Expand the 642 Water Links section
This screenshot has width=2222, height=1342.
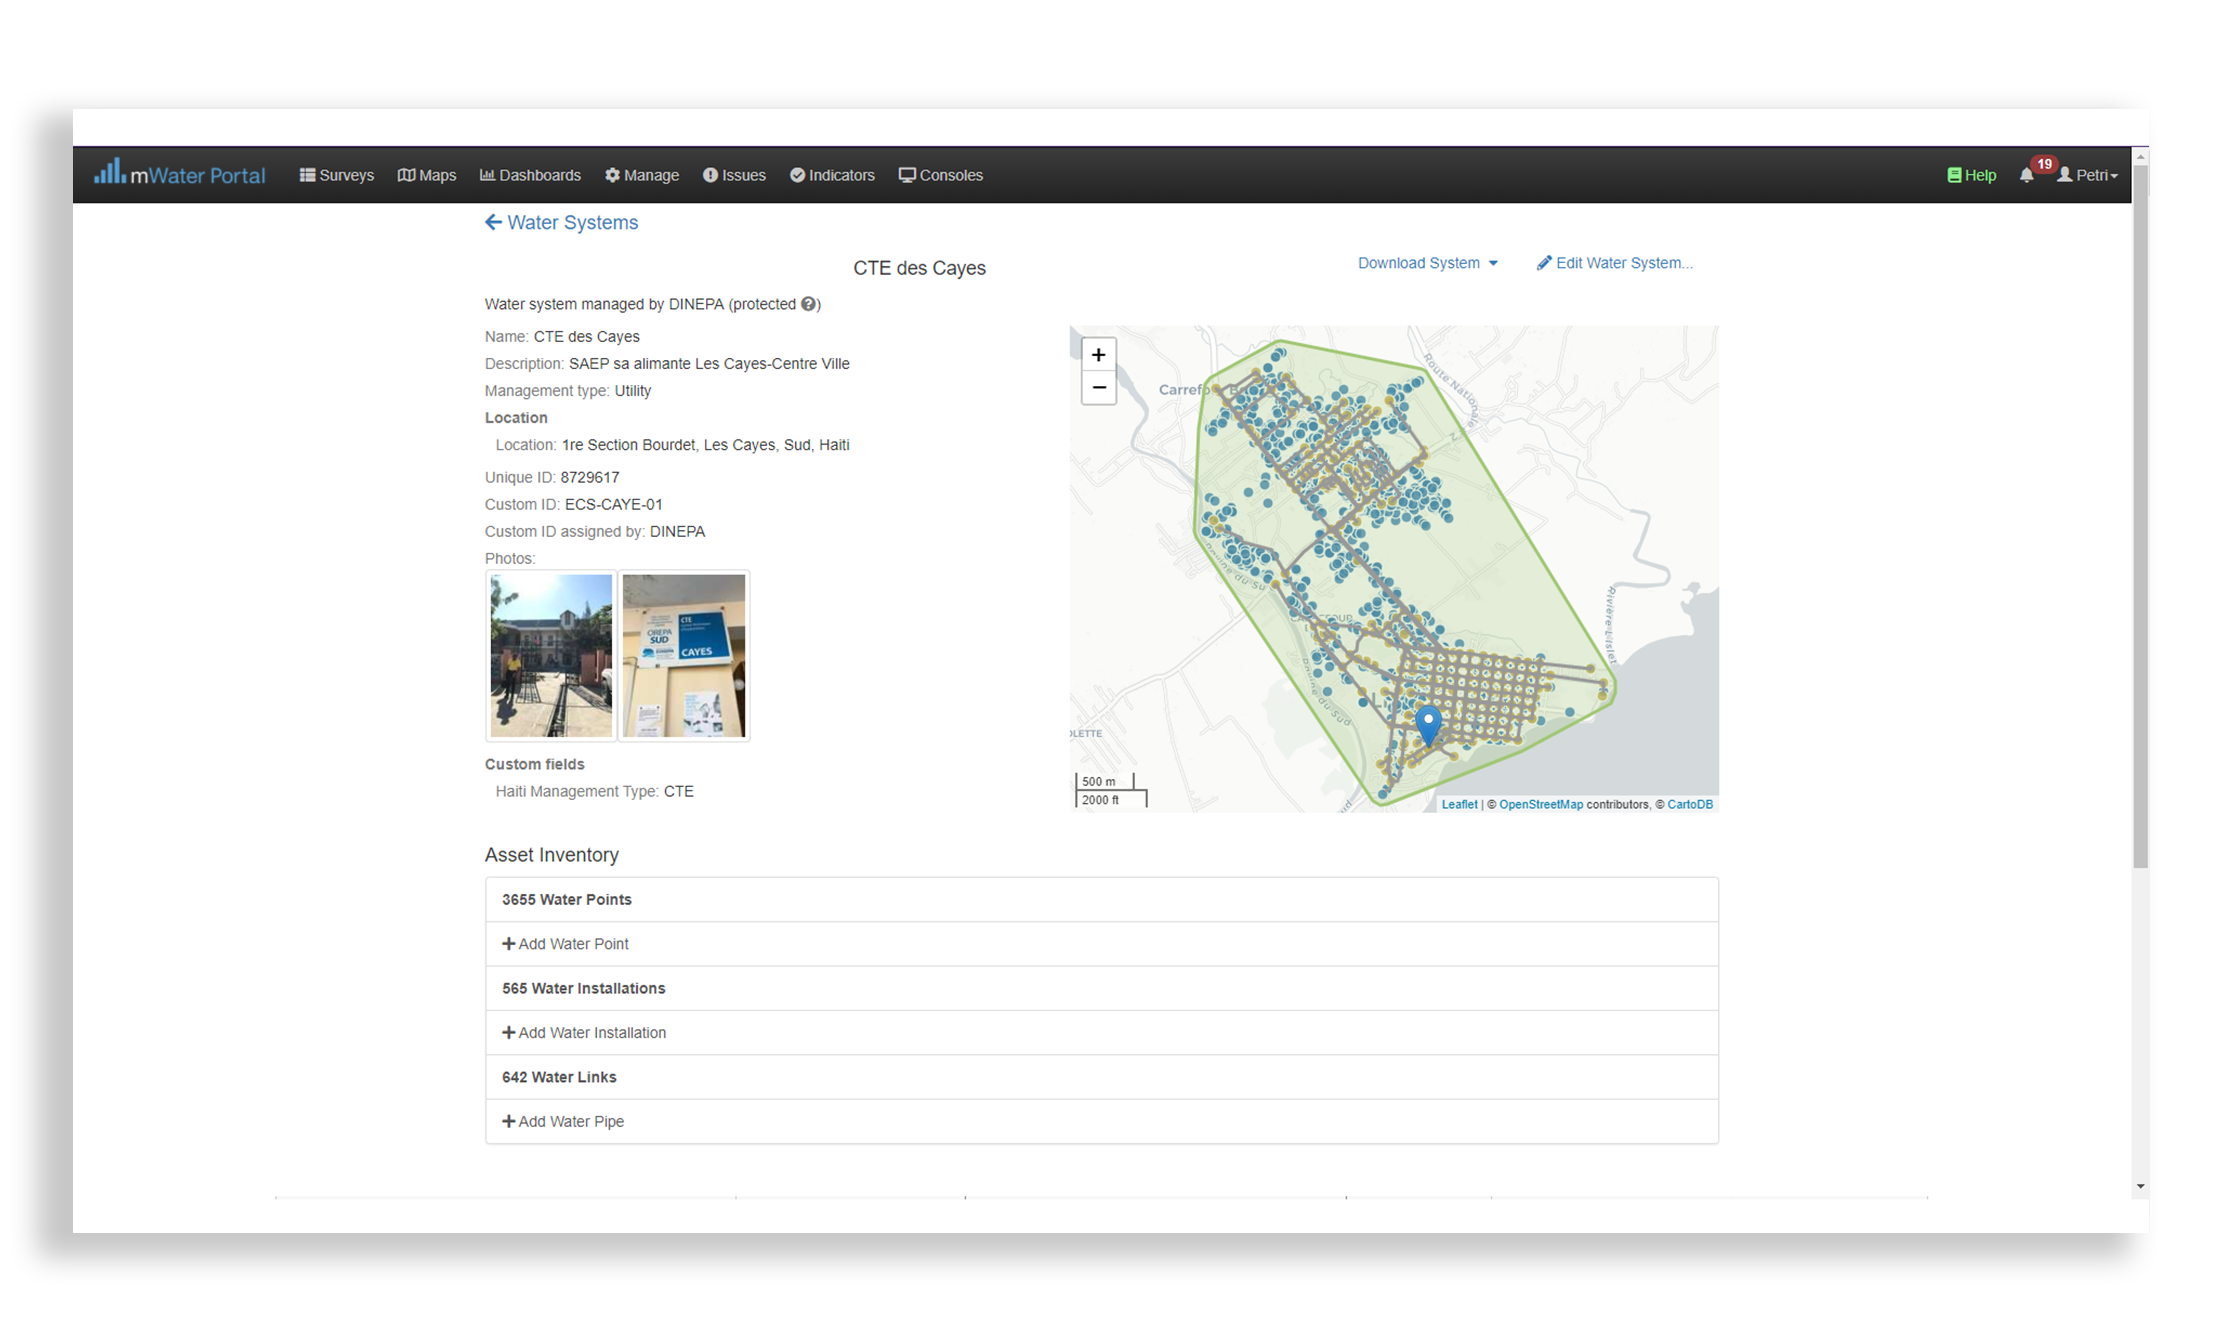[x=559, y=1077]
